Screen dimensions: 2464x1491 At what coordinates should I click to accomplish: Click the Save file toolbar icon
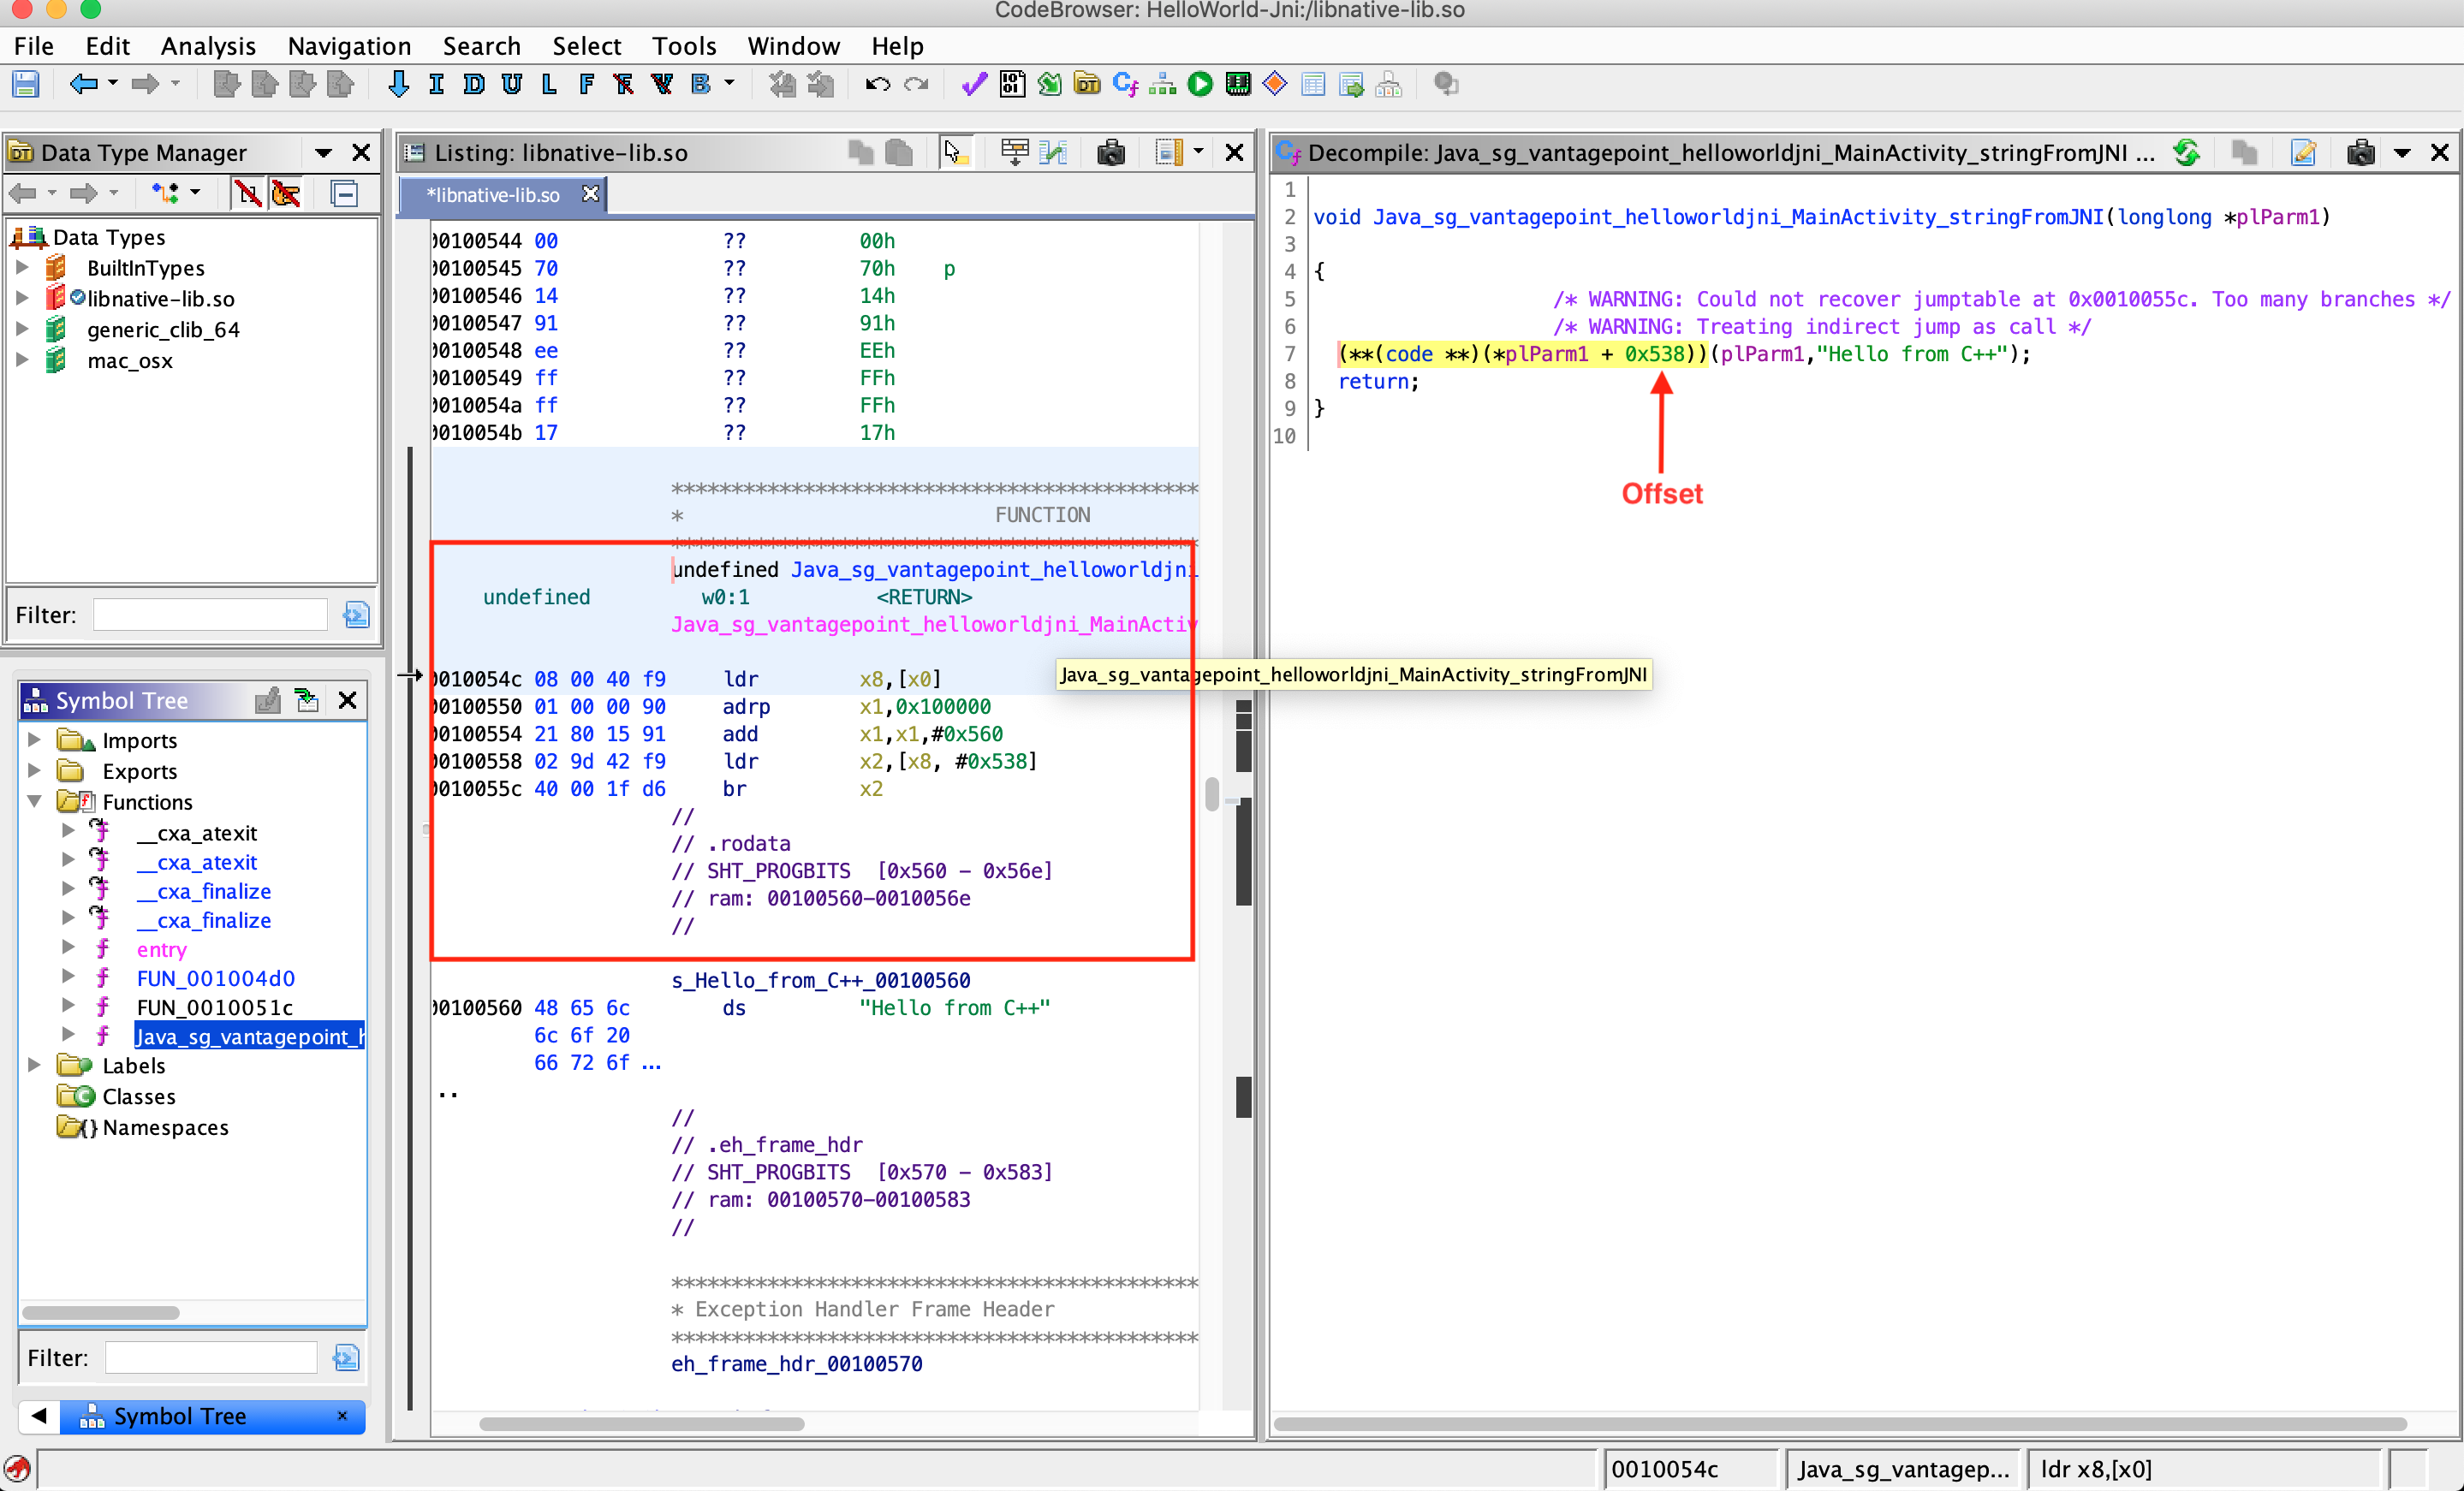click(26, 85)
